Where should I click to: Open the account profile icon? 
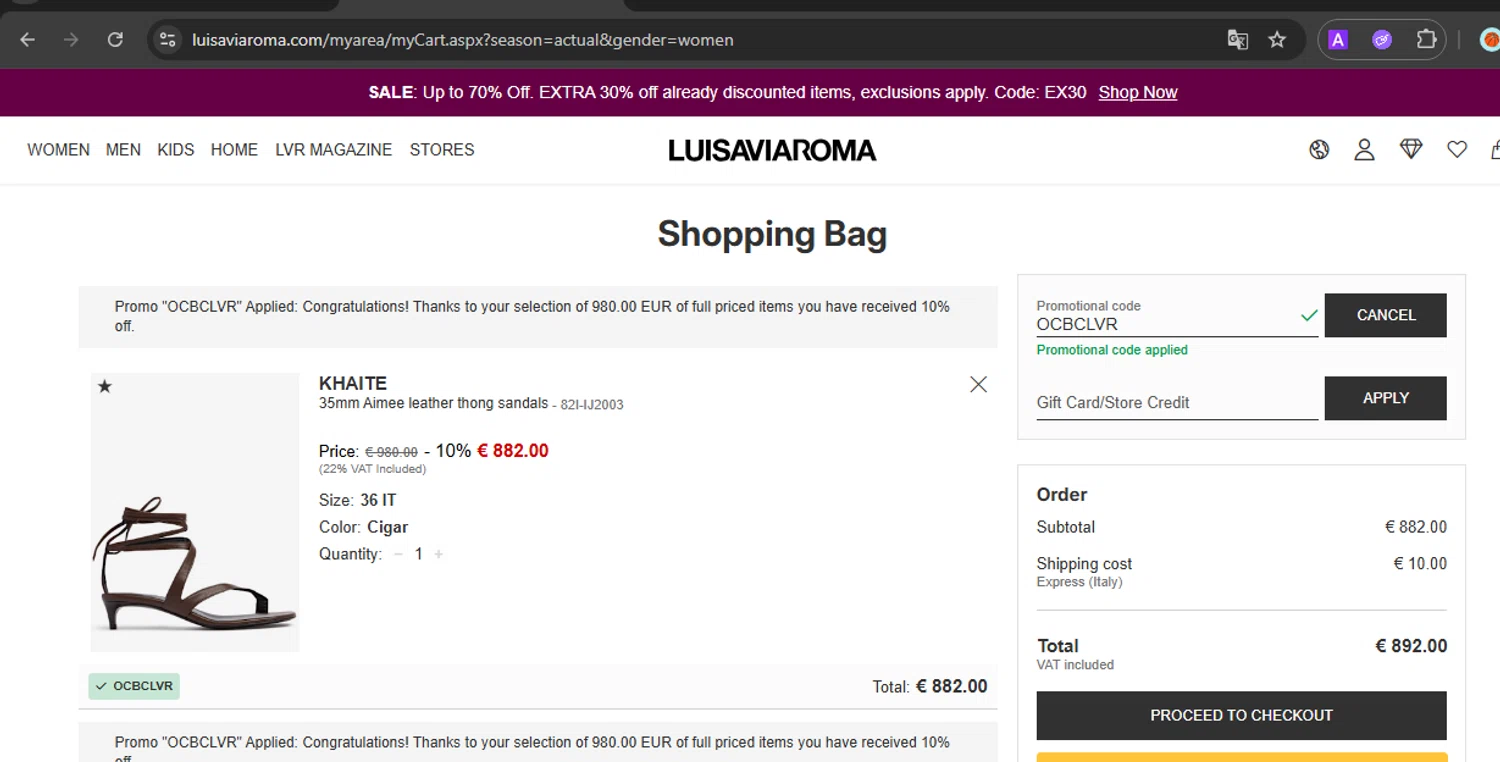coord(1364,150)
